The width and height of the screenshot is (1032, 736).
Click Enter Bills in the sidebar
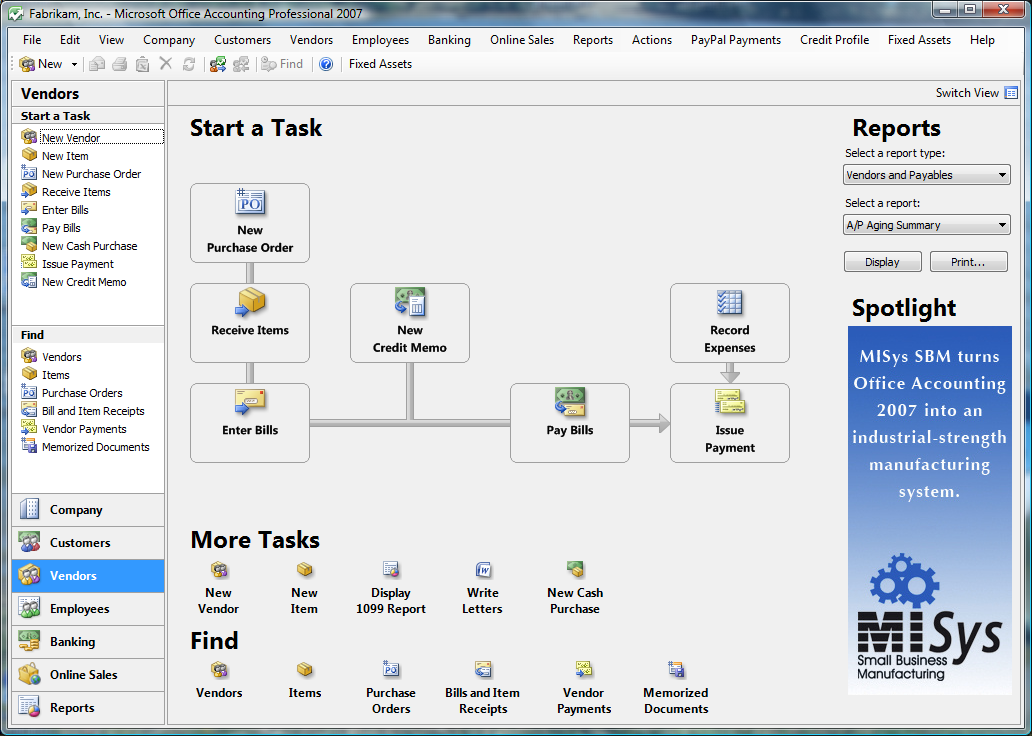(65, 210)
